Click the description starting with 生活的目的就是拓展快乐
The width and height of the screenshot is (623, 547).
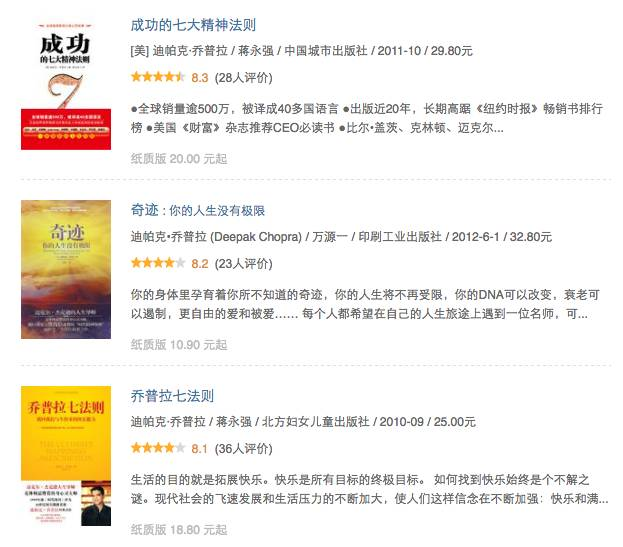[x=370, y=489]
